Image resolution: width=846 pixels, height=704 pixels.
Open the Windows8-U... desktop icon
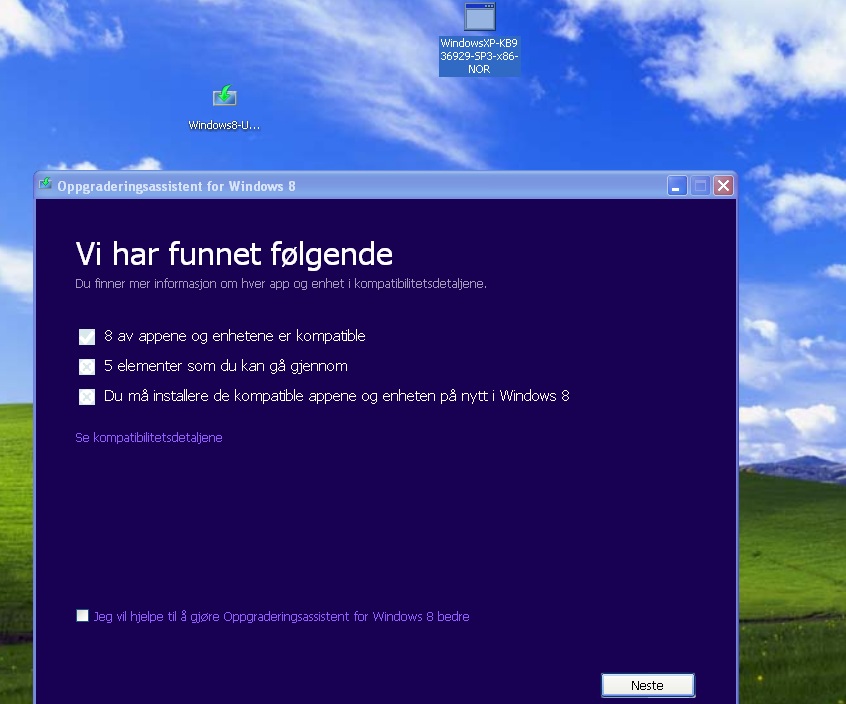tap(224, 107)
